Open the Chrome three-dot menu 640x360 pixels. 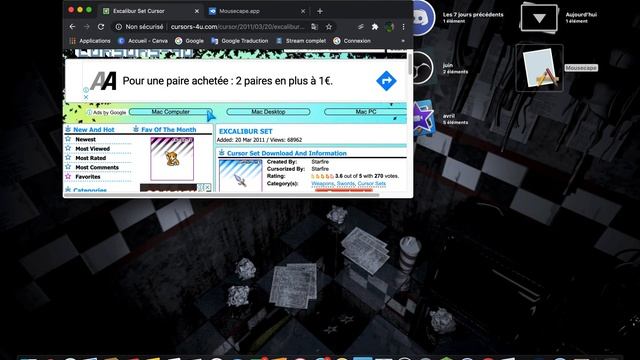(x=403, y=27)
